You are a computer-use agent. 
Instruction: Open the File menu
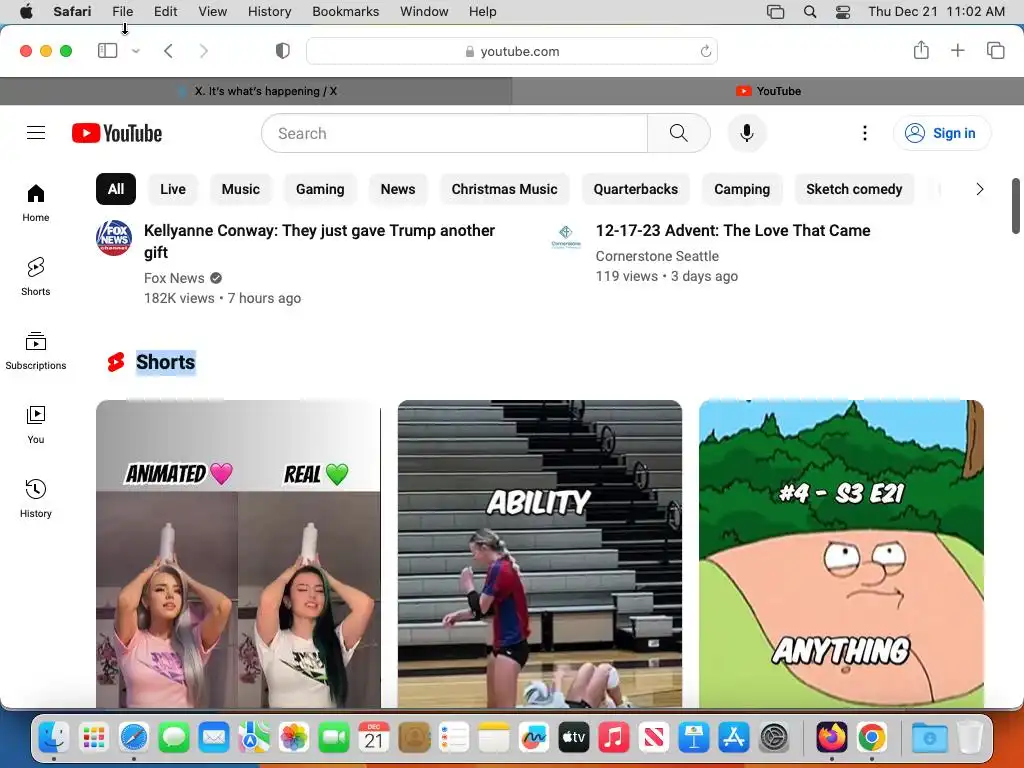(123, 12)
